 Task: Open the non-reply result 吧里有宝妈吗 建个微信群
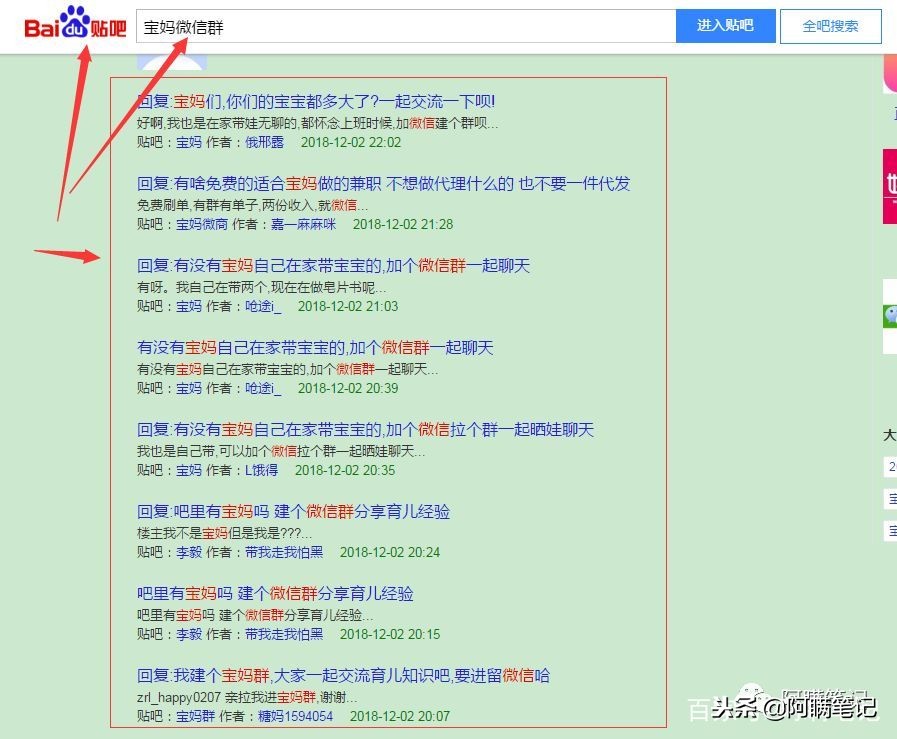point(275,593)
